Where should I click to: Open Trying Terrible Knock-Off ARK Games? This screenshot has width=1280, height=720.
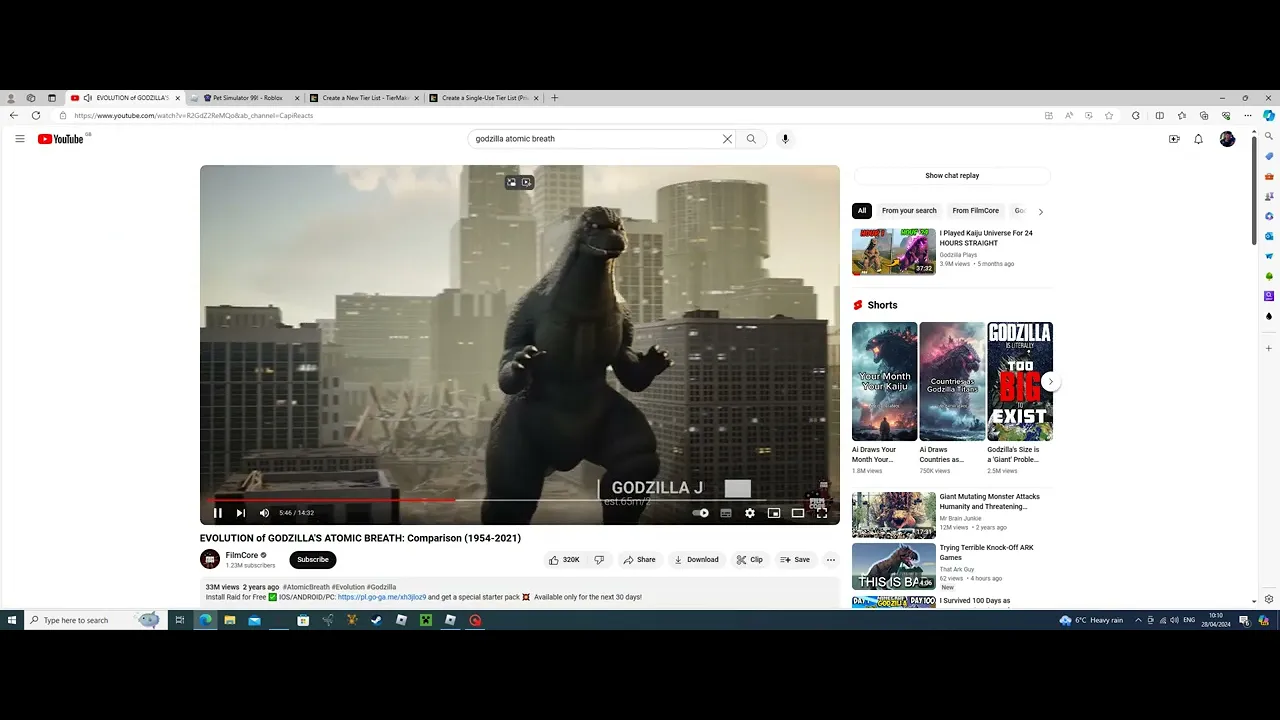(x=894, y=566)
